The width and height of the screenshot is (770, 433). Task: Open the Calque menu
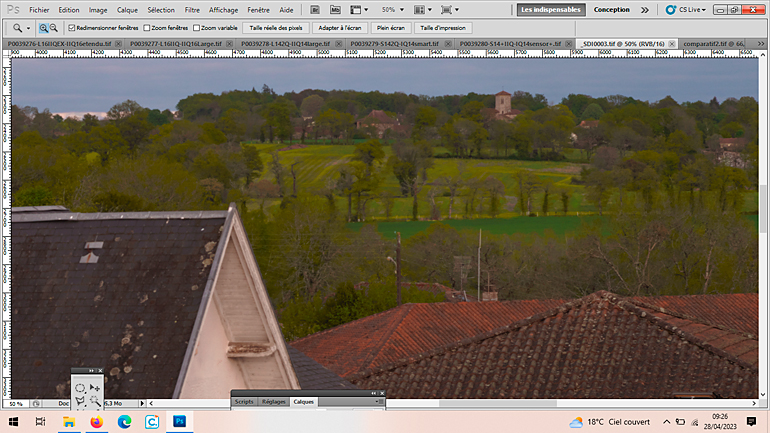click(127, 10)
